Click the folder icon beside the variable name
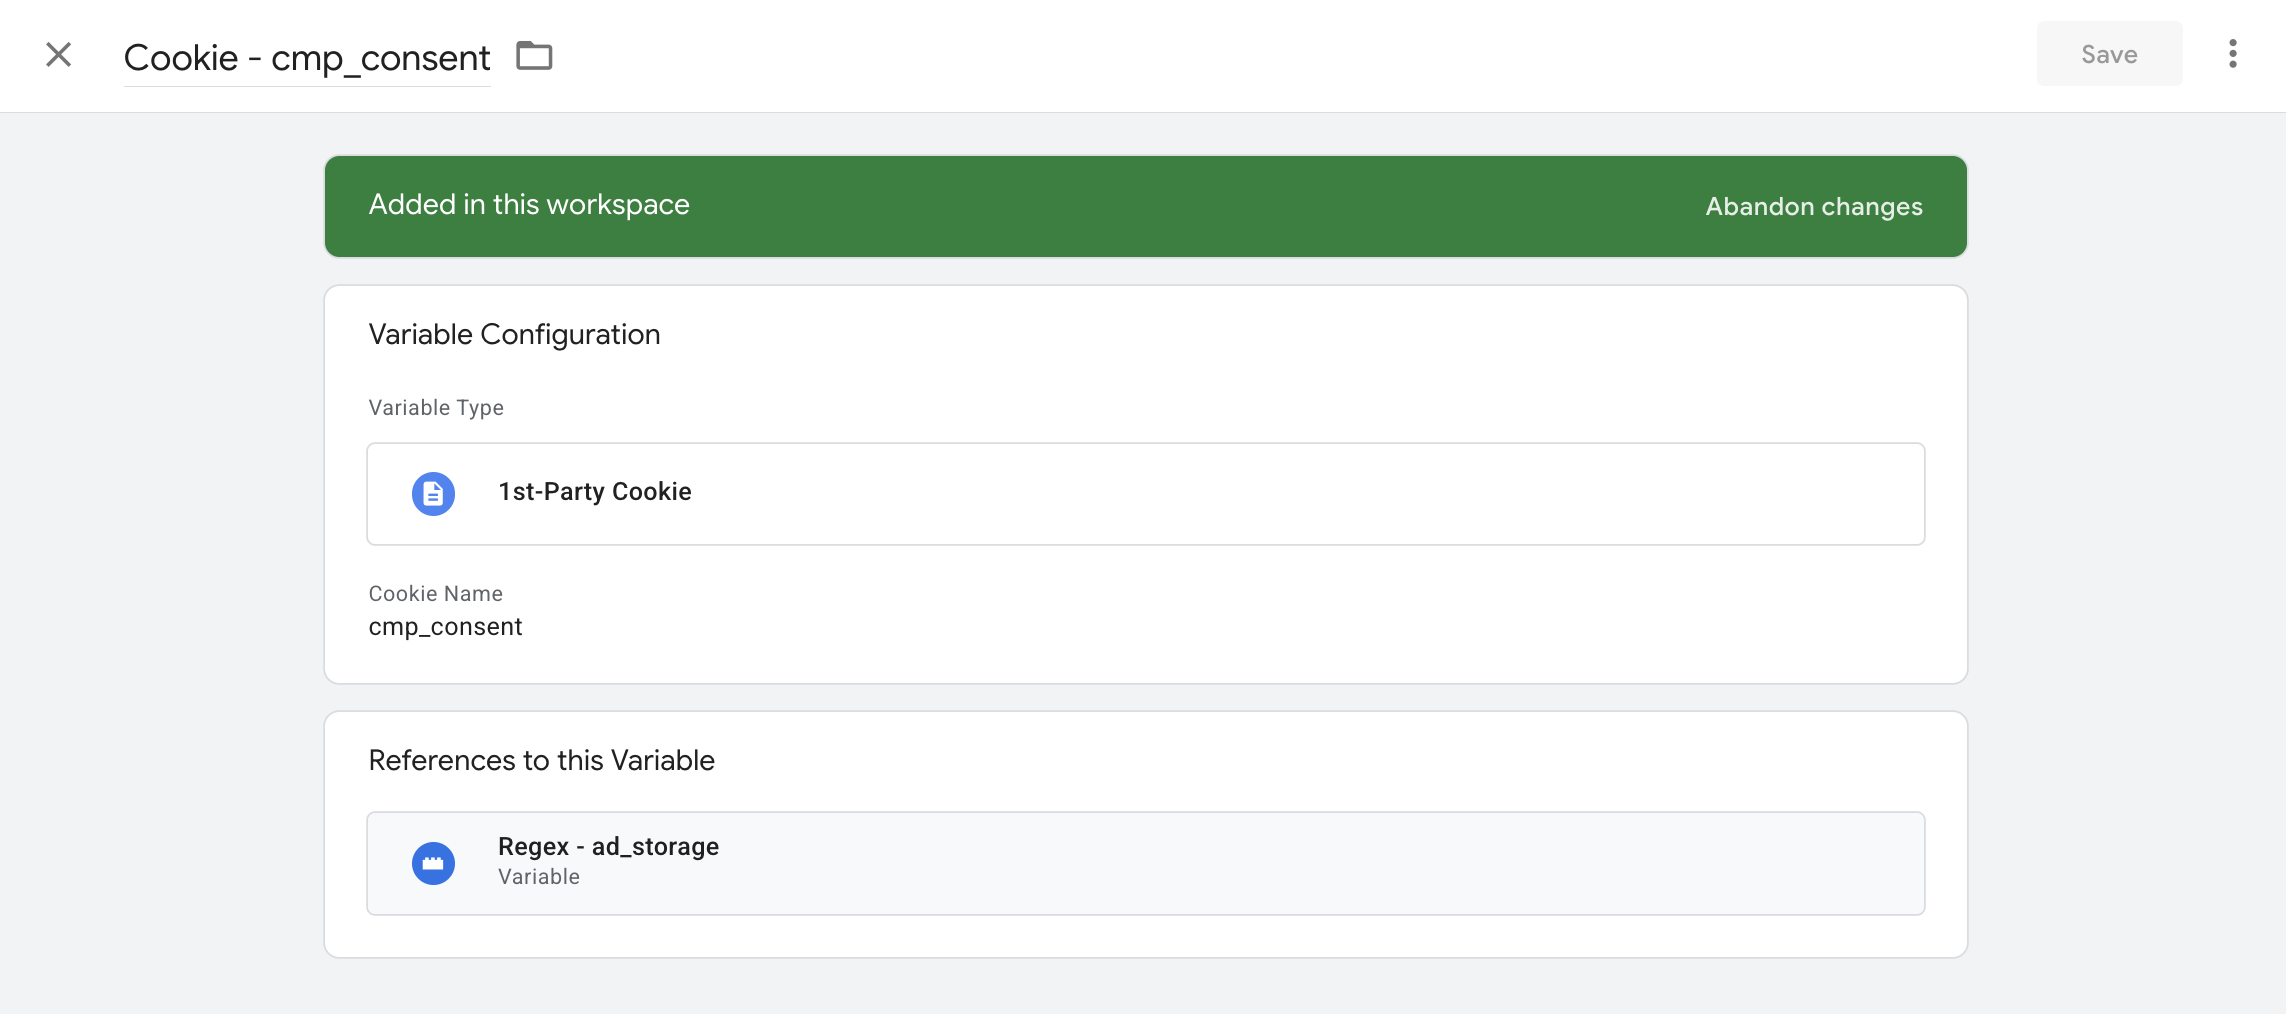 (533, 55)
